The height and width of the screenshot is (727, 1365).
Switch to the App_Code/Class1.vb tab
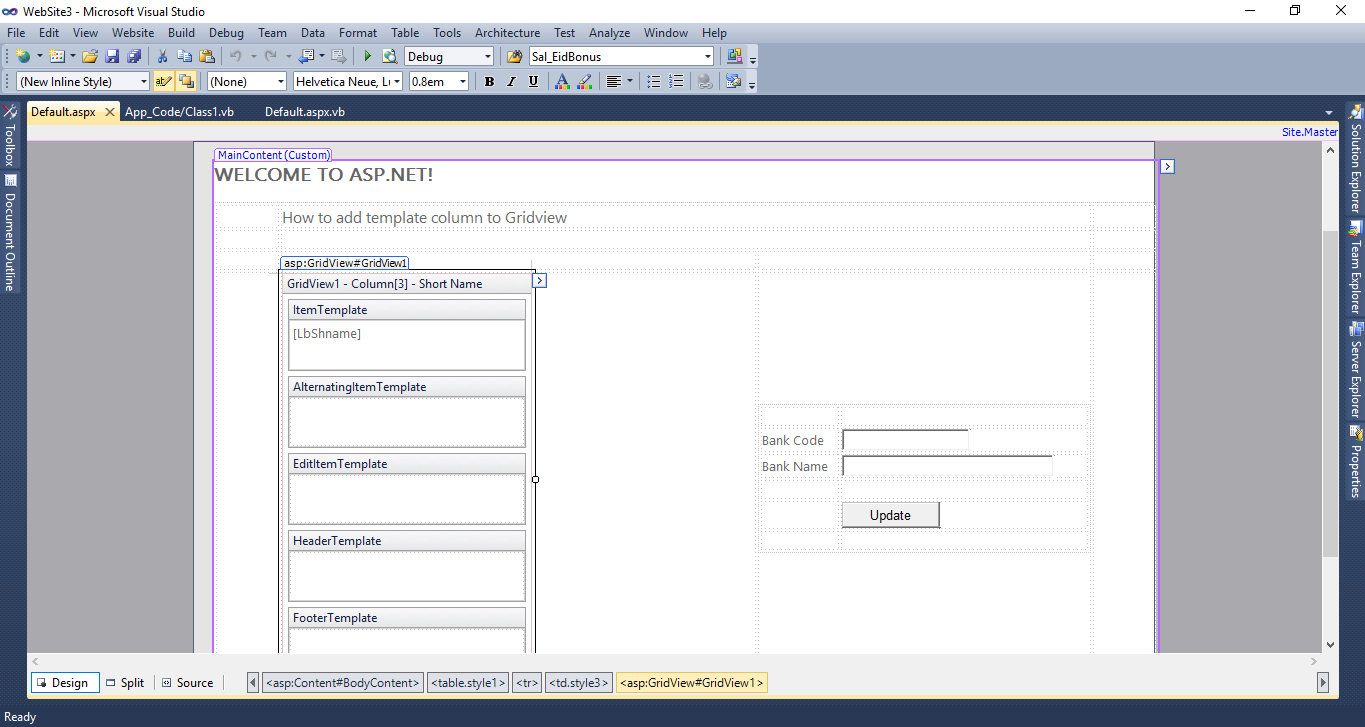179,112
